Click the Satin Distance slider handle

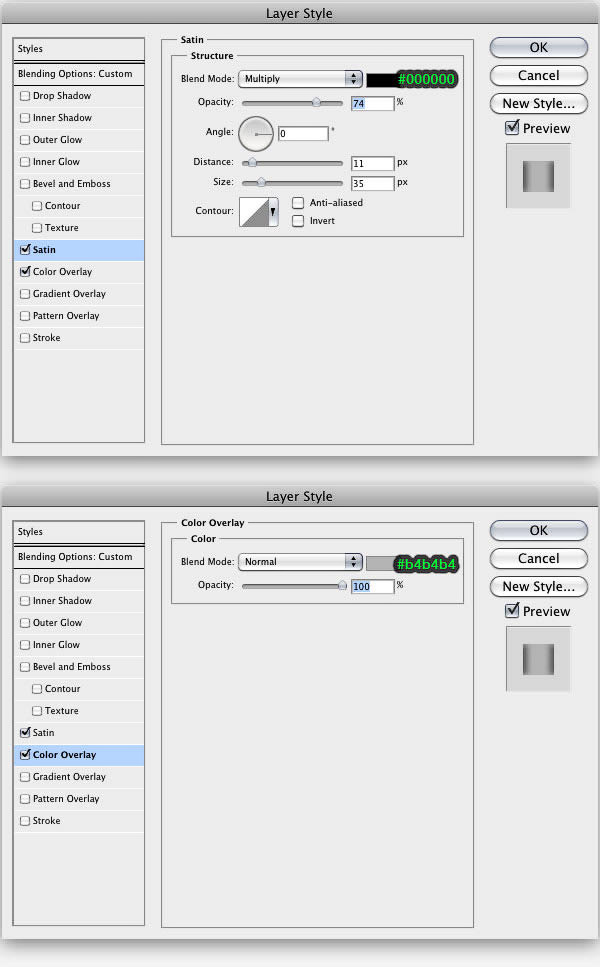click(x=252, y=163)
